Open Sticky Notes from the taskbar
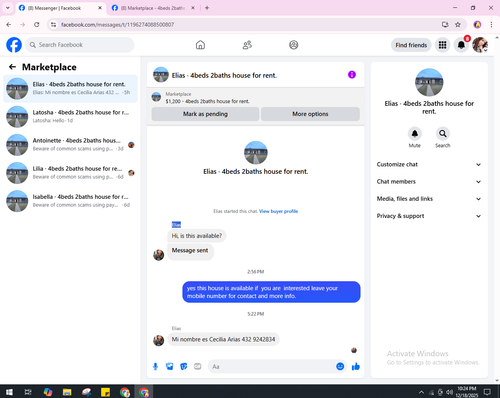 click(x=106, y=392)
